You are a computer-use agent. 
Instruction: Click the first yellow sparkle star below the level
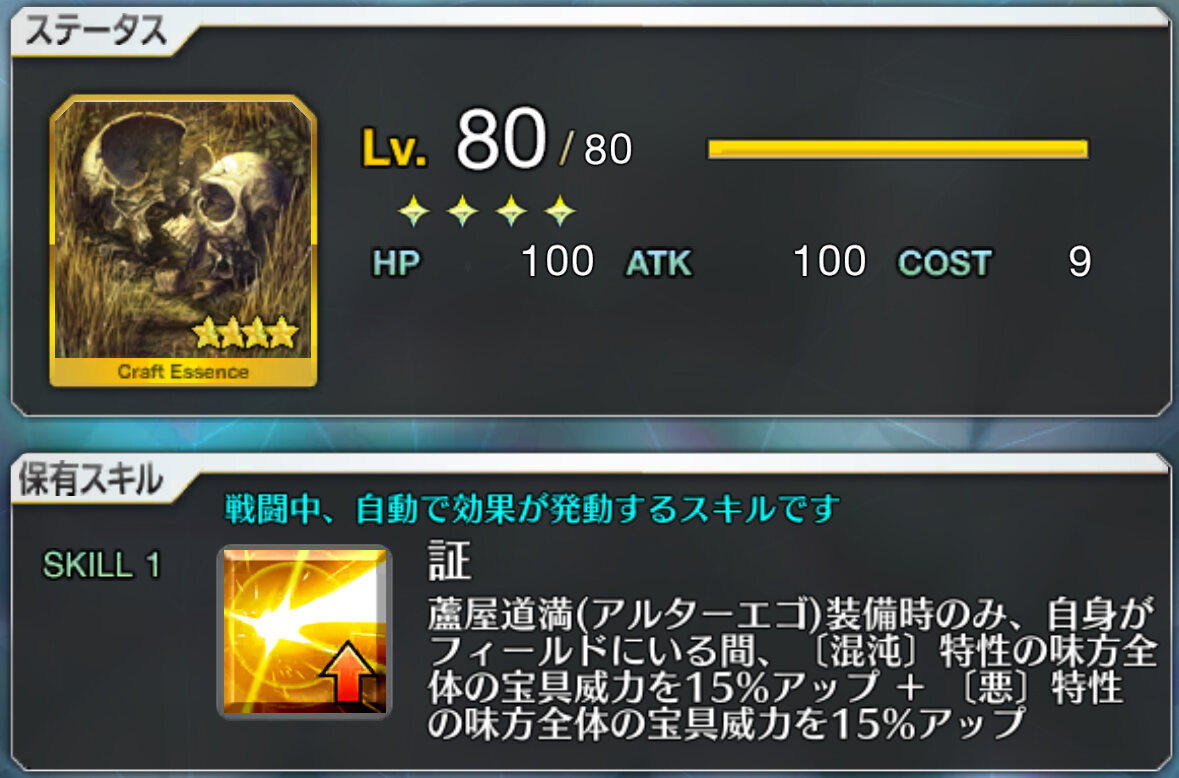[414, 210]
